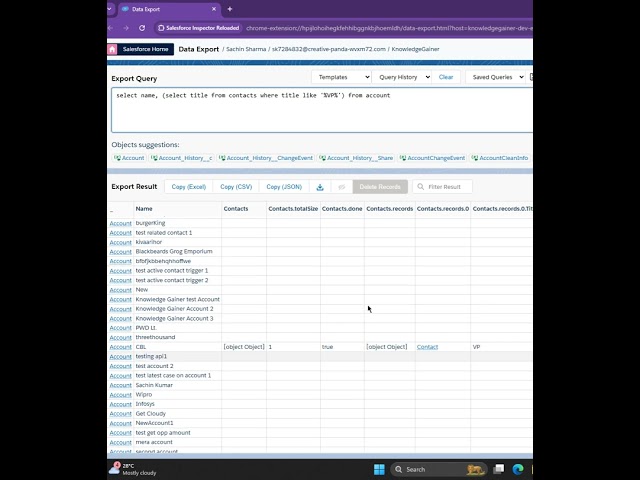Open Task View on the taskbar
640x480 pixels.
pos(498,469)
